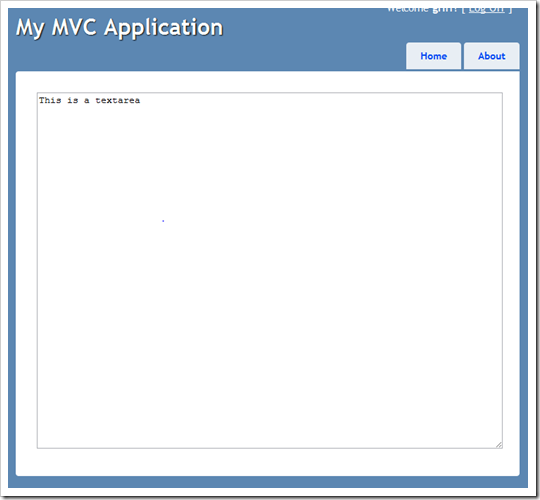Click the letter 'a' word in textarea

pos(87,101)
